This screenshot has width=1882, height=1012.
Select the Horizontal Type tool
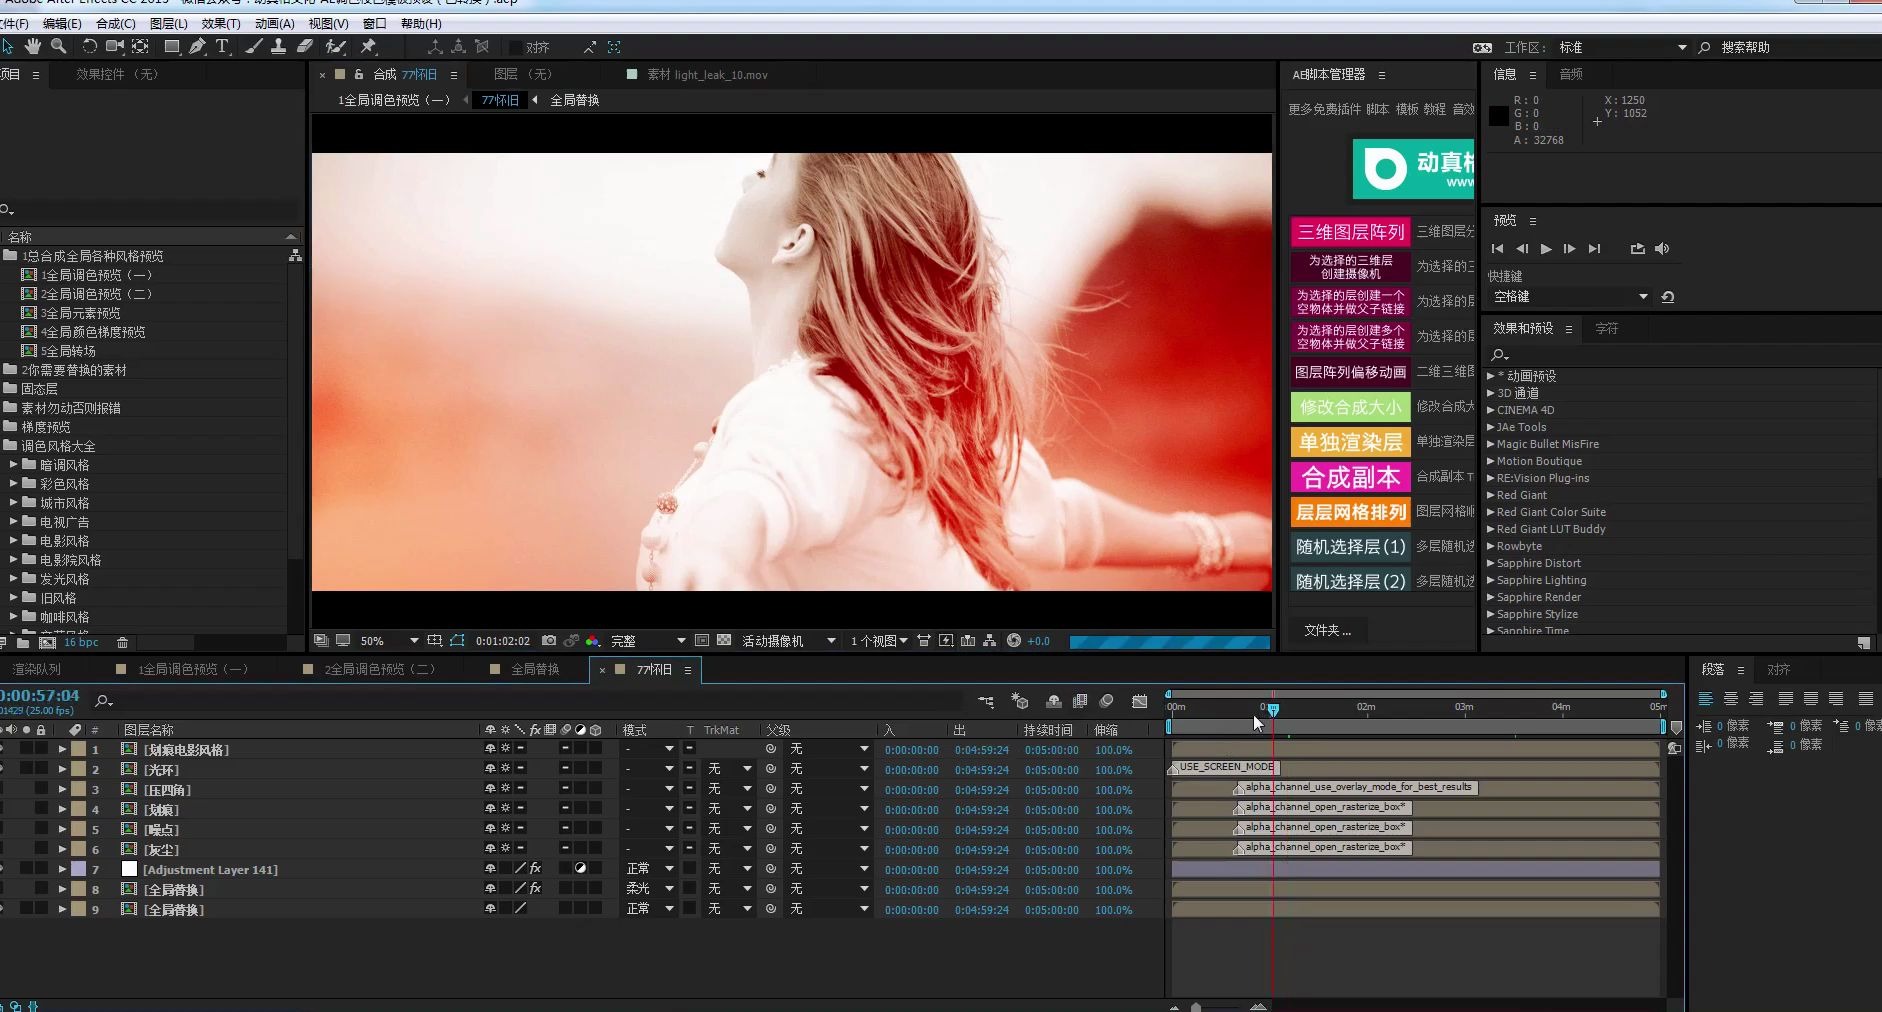(222, 46)
